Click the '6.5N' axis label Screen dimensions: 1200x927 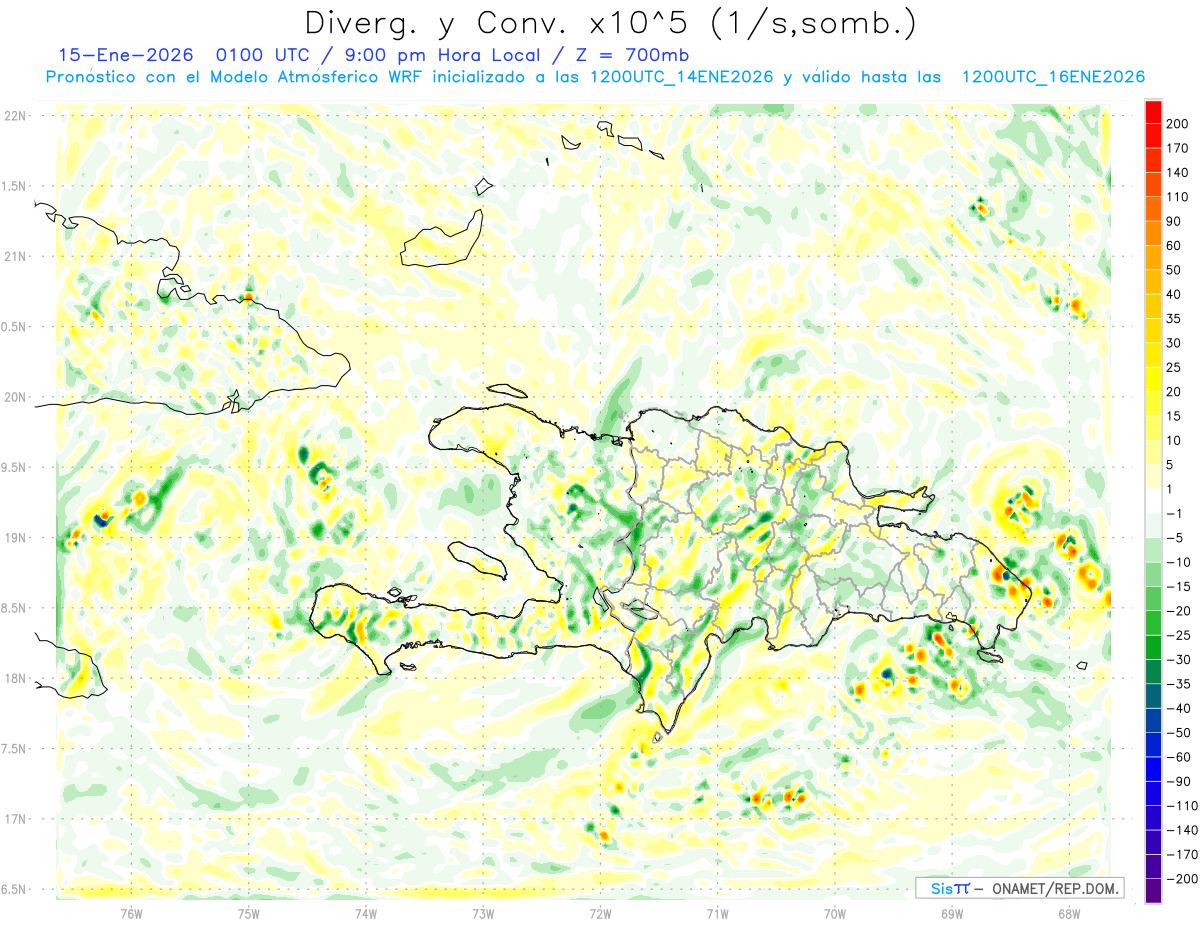(x=15, y=889)
